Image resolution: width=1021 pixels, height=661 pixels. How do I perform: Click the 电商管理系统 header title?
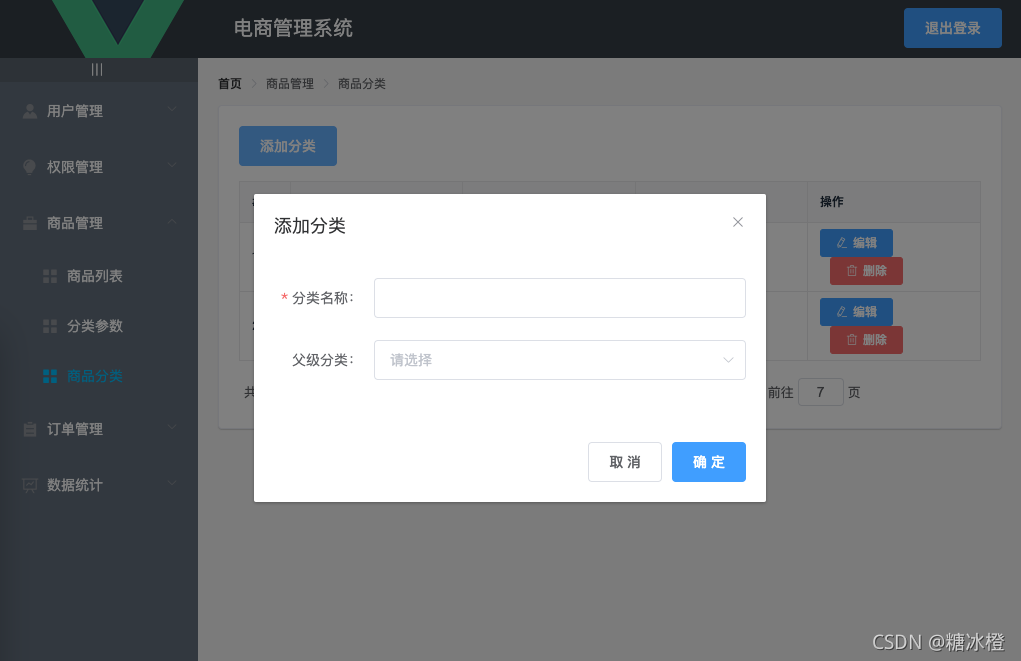pyautogui.click(x=293, y=28)
